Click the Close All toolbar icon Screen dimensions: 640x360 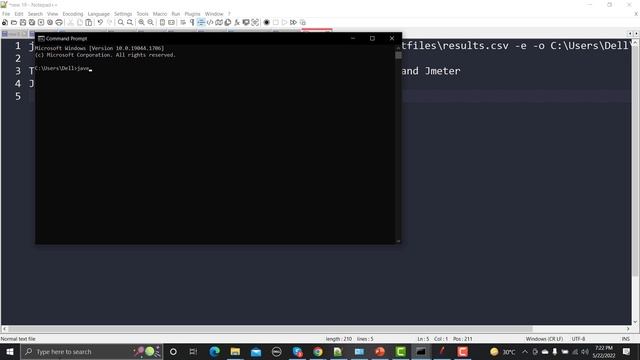(50, 22)
